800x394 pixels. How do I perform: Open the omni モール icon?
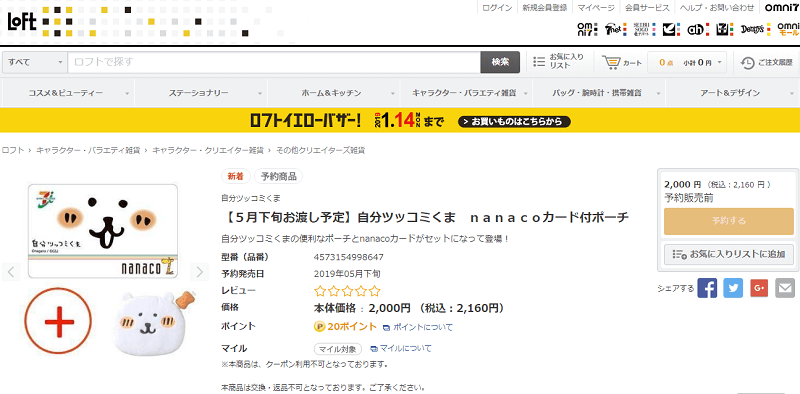[x=788, y=29]
